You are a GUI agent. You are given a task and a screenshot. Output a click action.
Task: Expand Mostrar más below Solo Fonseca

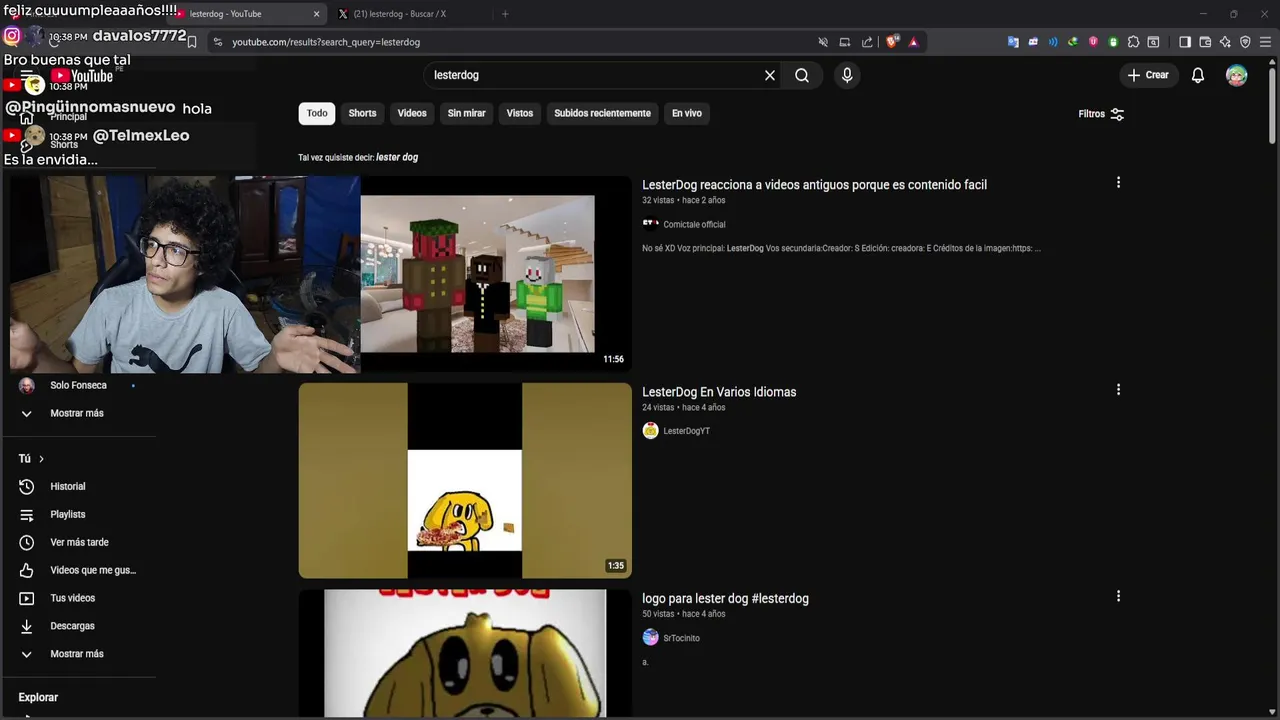78,413
